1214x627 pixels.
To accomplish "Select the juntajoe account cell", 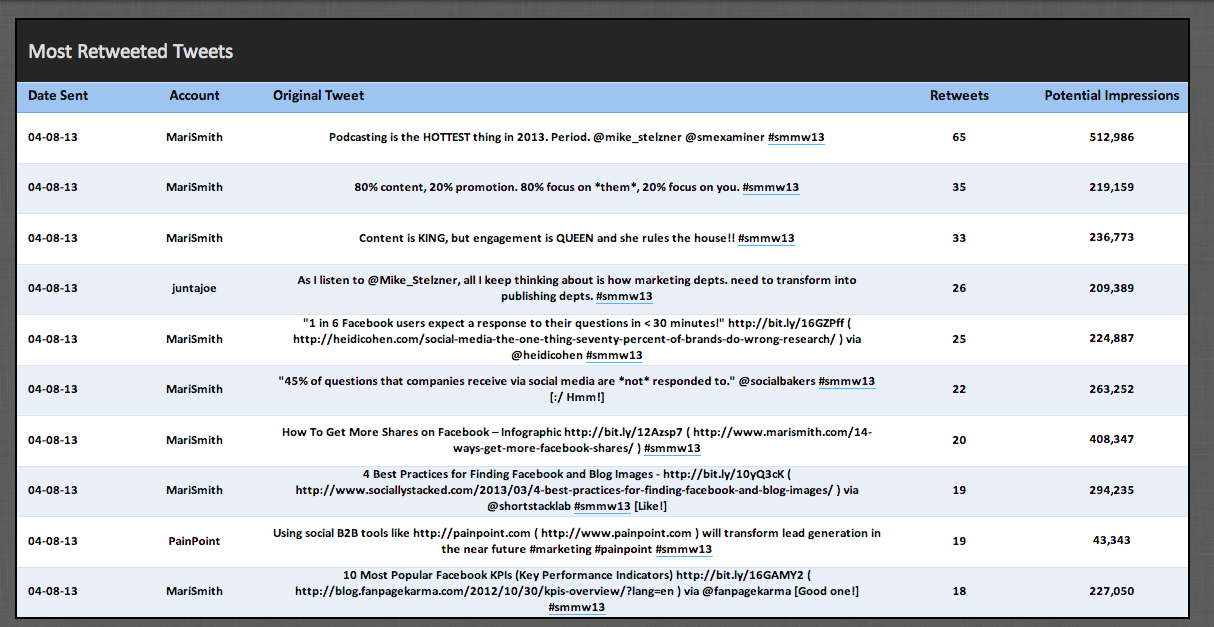I will click(x=194, y=288).
